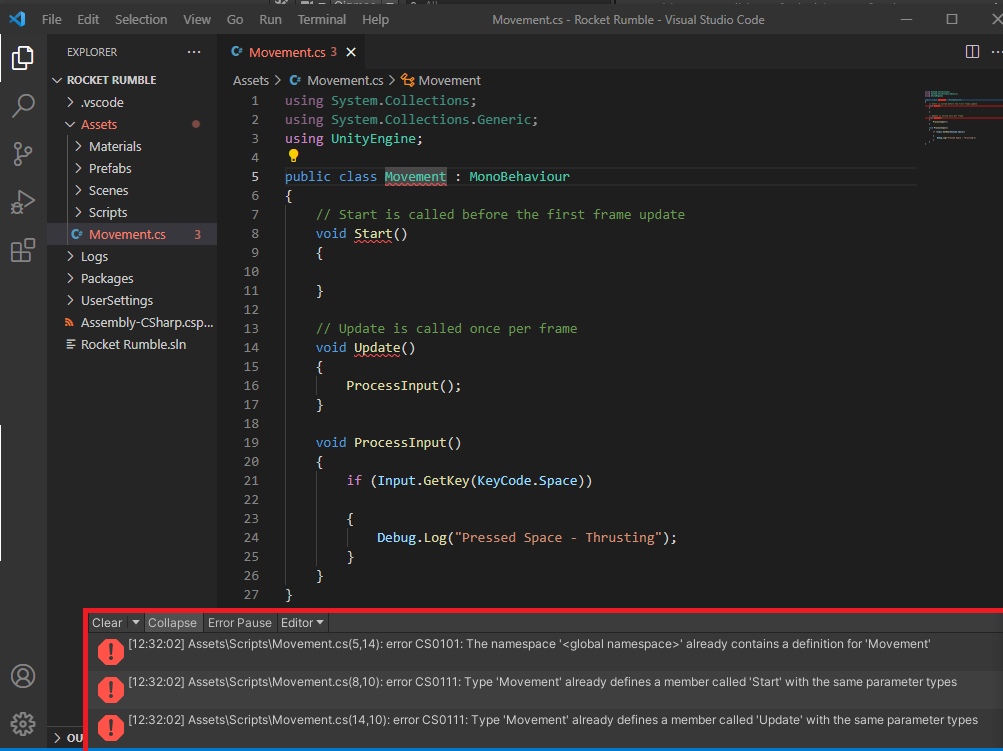The image size is (1003, 751).
Task: Collapse the Assets folder
Action: coord(98,124)
